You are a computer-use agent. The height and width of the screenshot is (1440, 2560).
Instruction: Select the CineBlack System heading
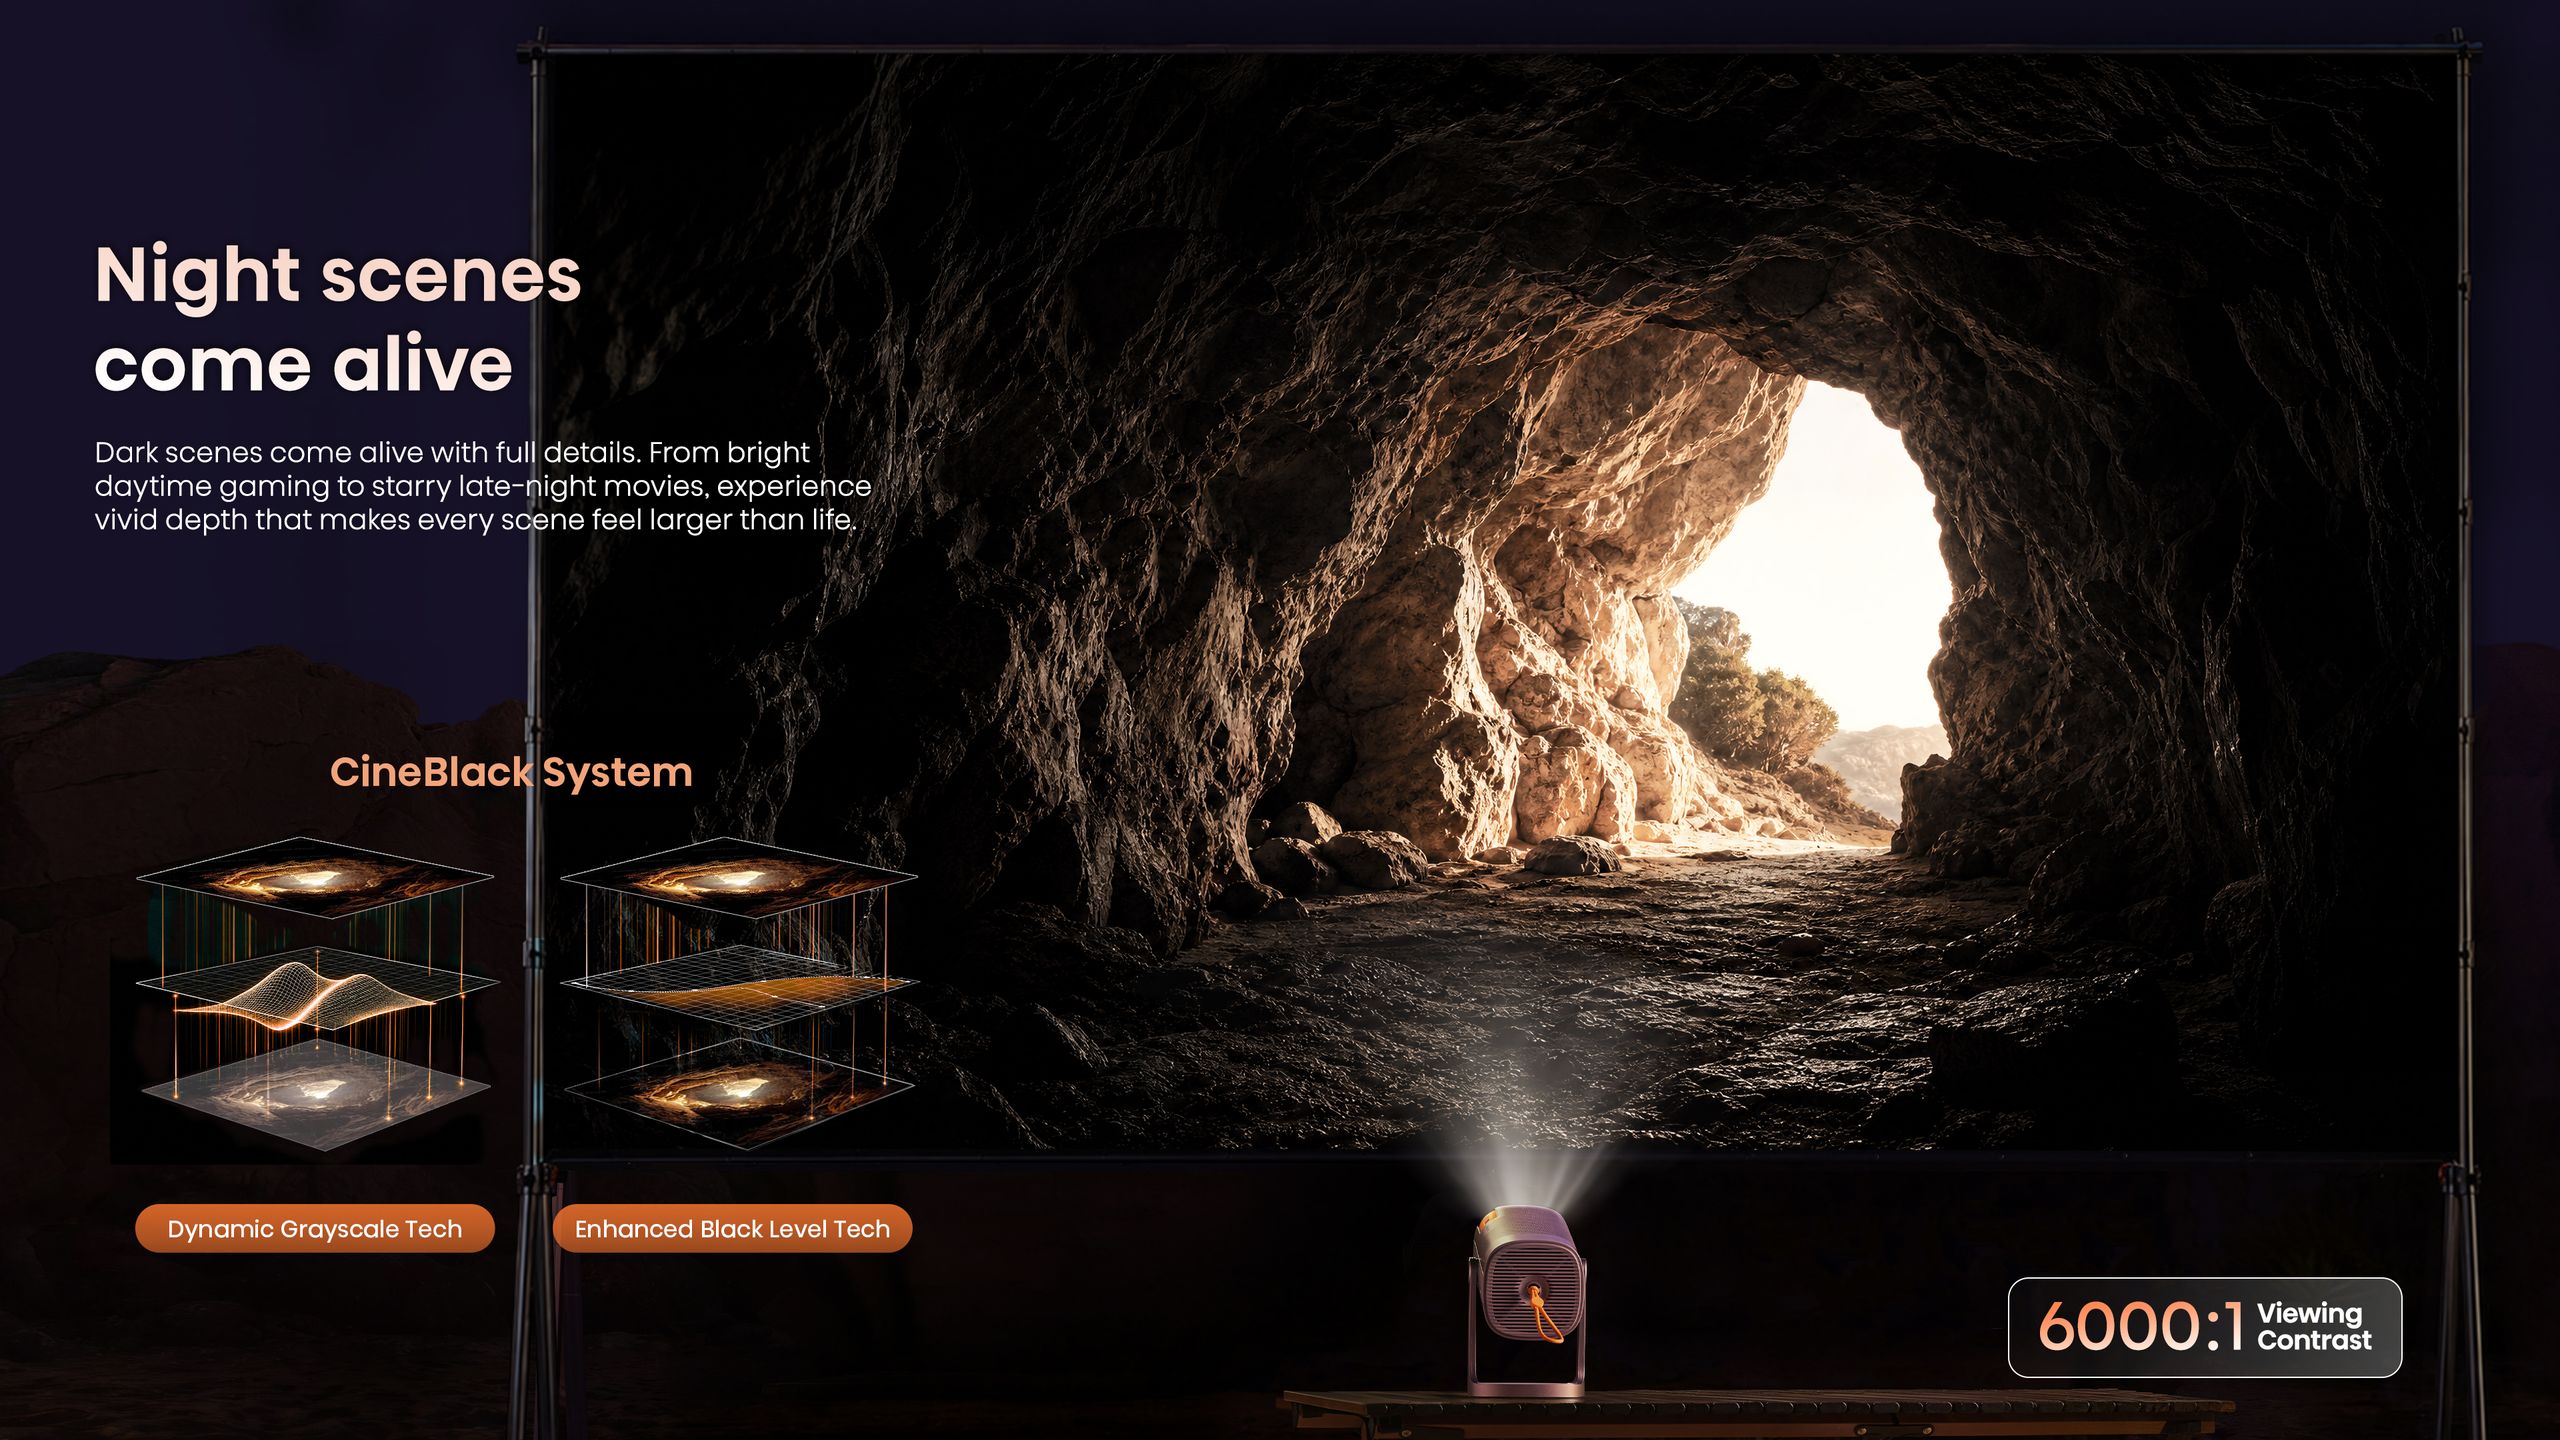[x=511, y=772]
